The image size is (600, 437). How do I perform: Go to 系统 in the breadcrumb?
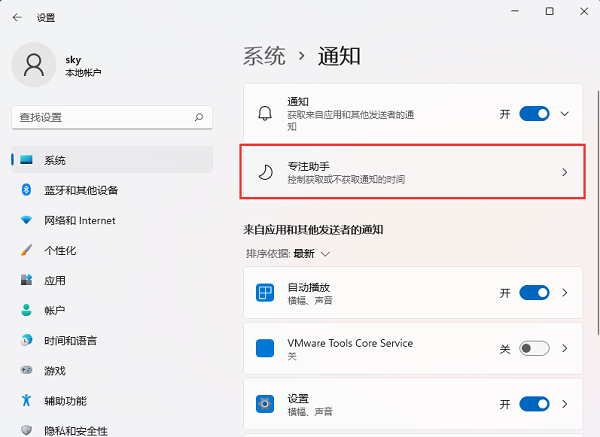pos(264,56)
